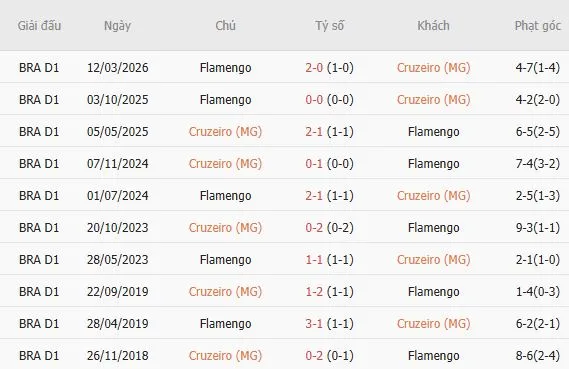Screen dimensions: 569x369
Task: Click the Ngày column header
Action: click(x=117, y=26)
